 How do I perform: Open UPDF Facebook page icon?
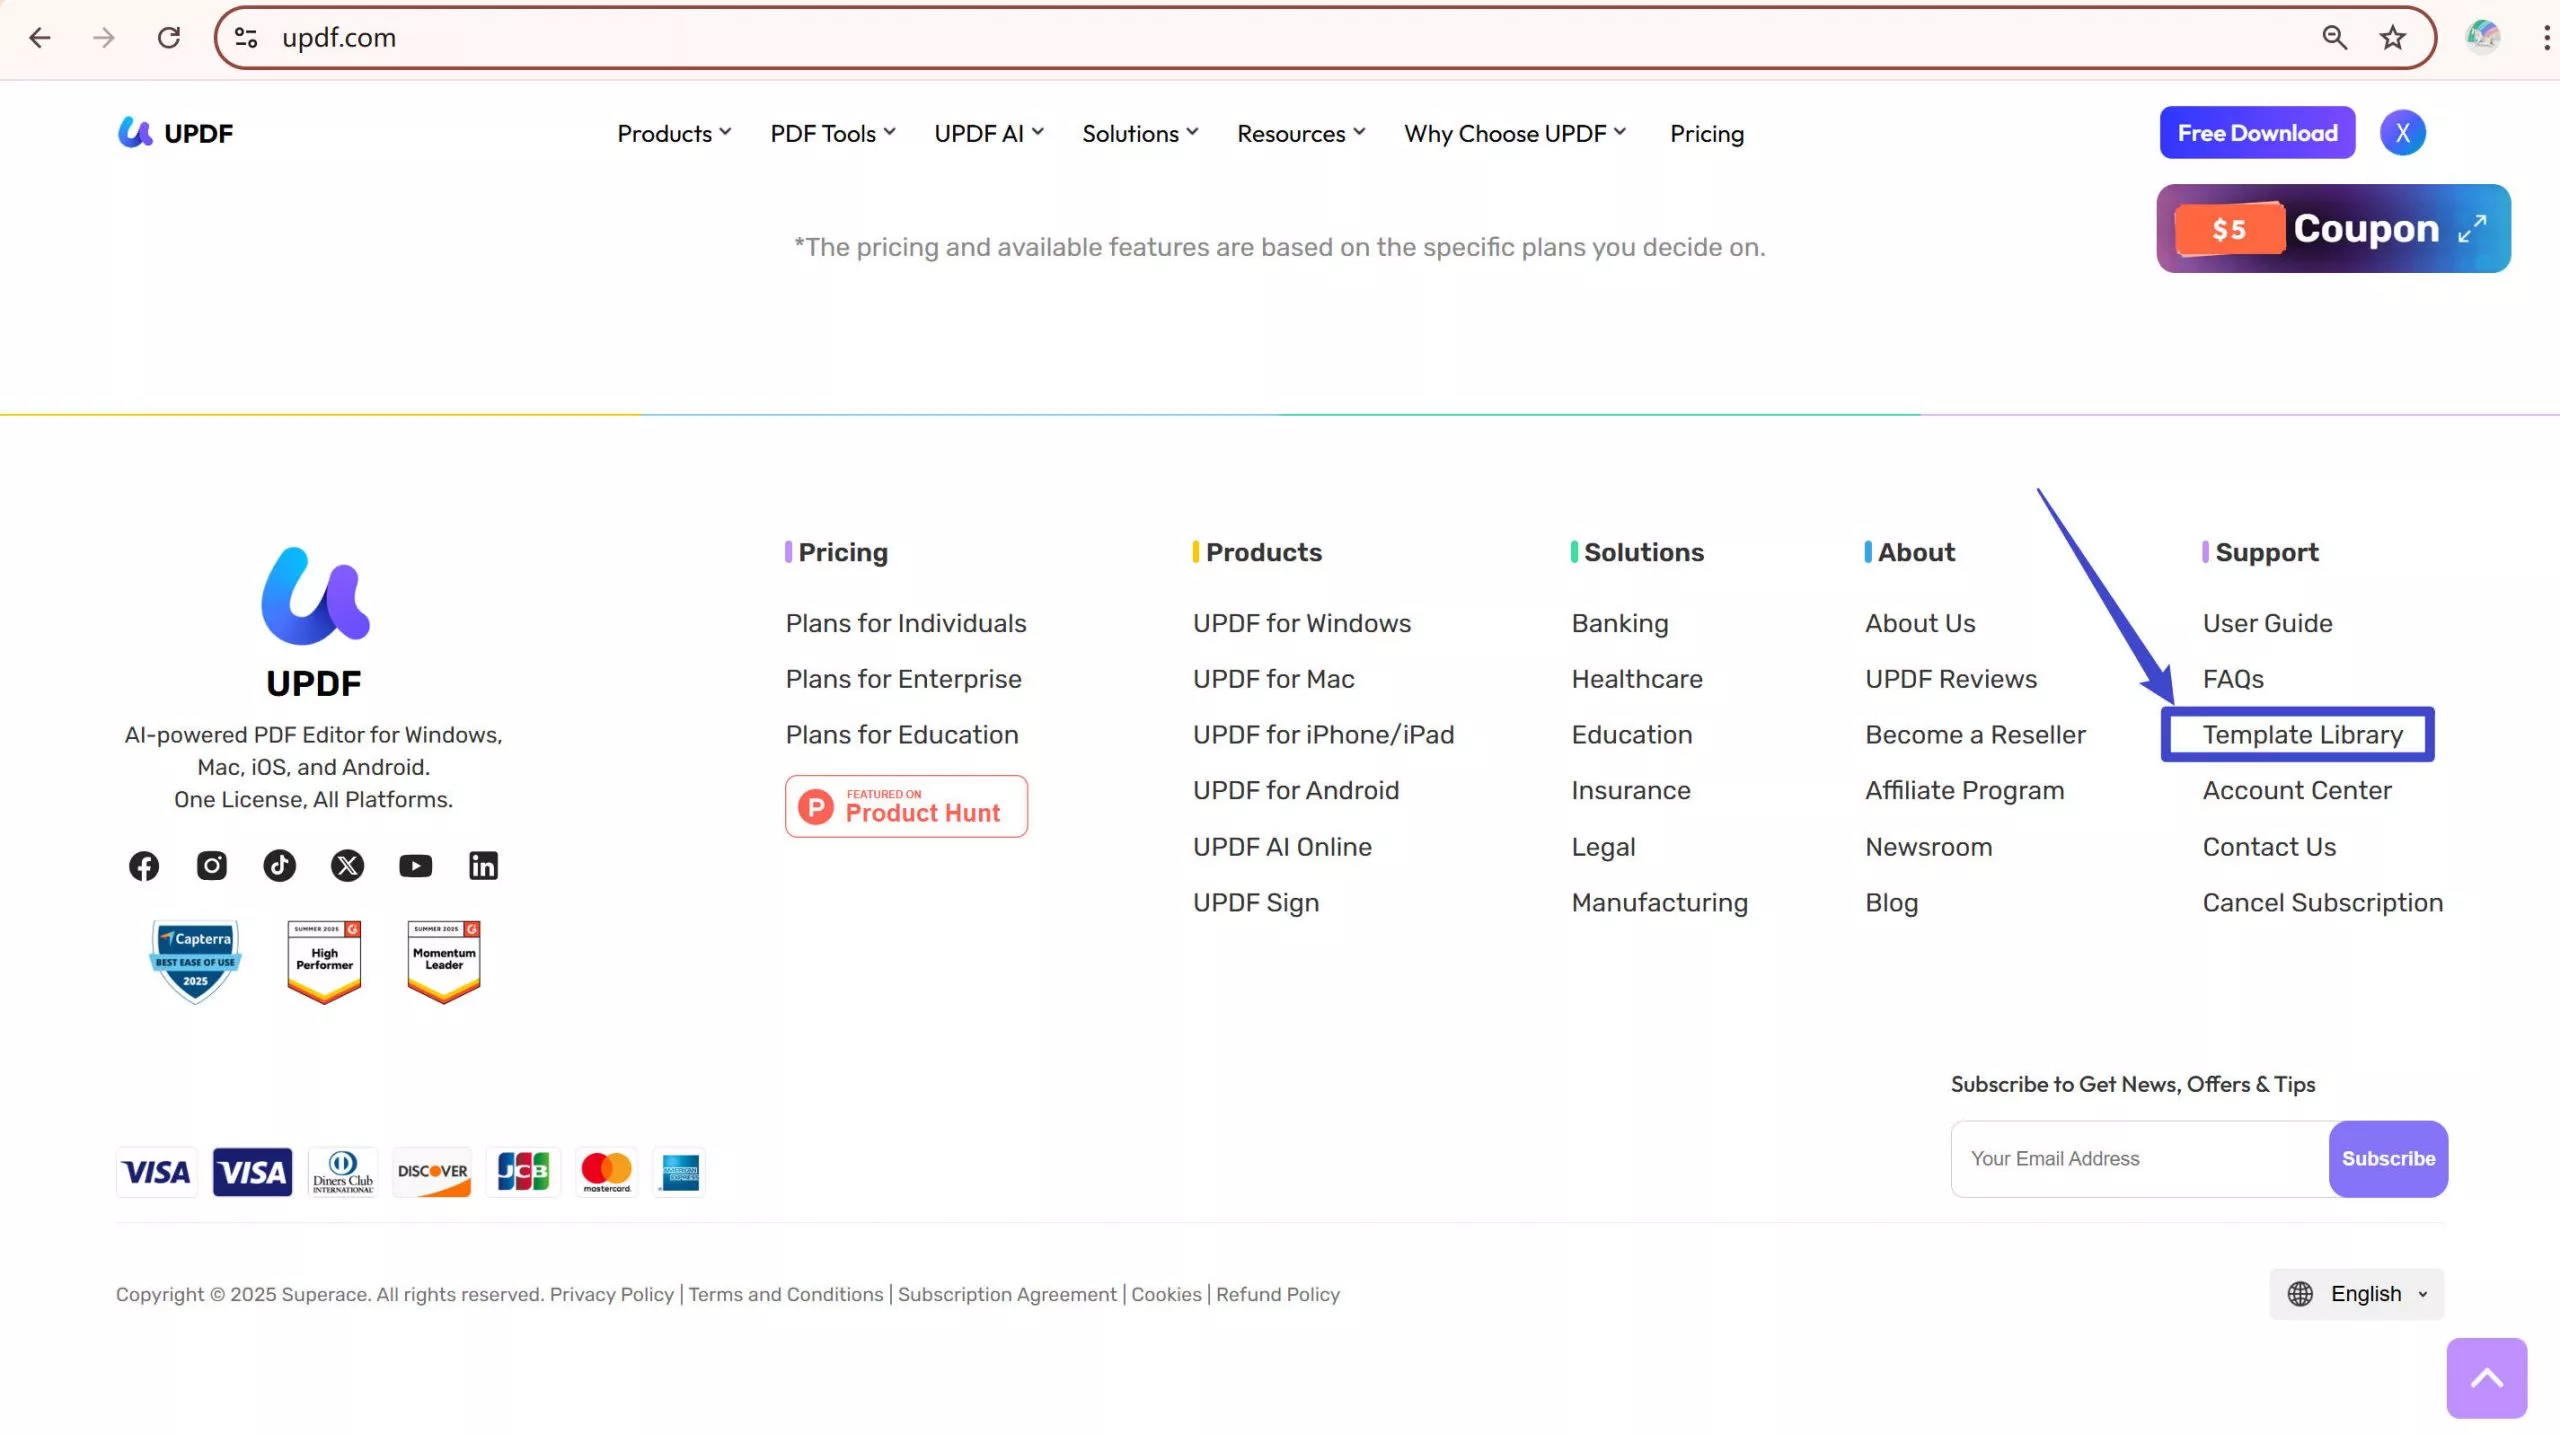144,866
